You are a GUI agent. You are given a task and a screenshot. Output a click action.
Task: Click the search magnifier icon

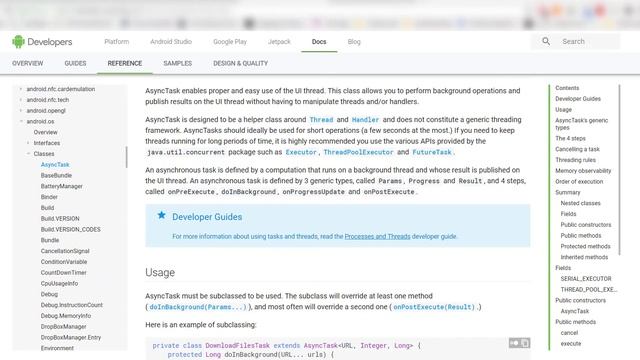coord(546,41)
